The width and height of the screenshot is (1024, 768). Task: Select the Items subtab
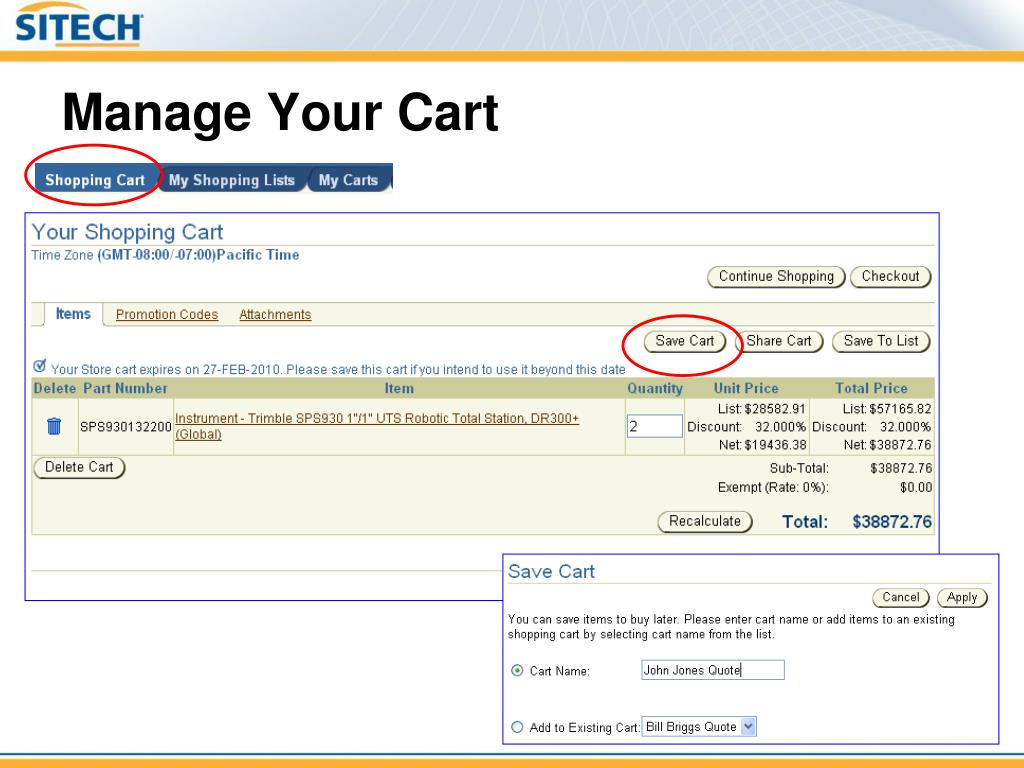coord(73,314)
